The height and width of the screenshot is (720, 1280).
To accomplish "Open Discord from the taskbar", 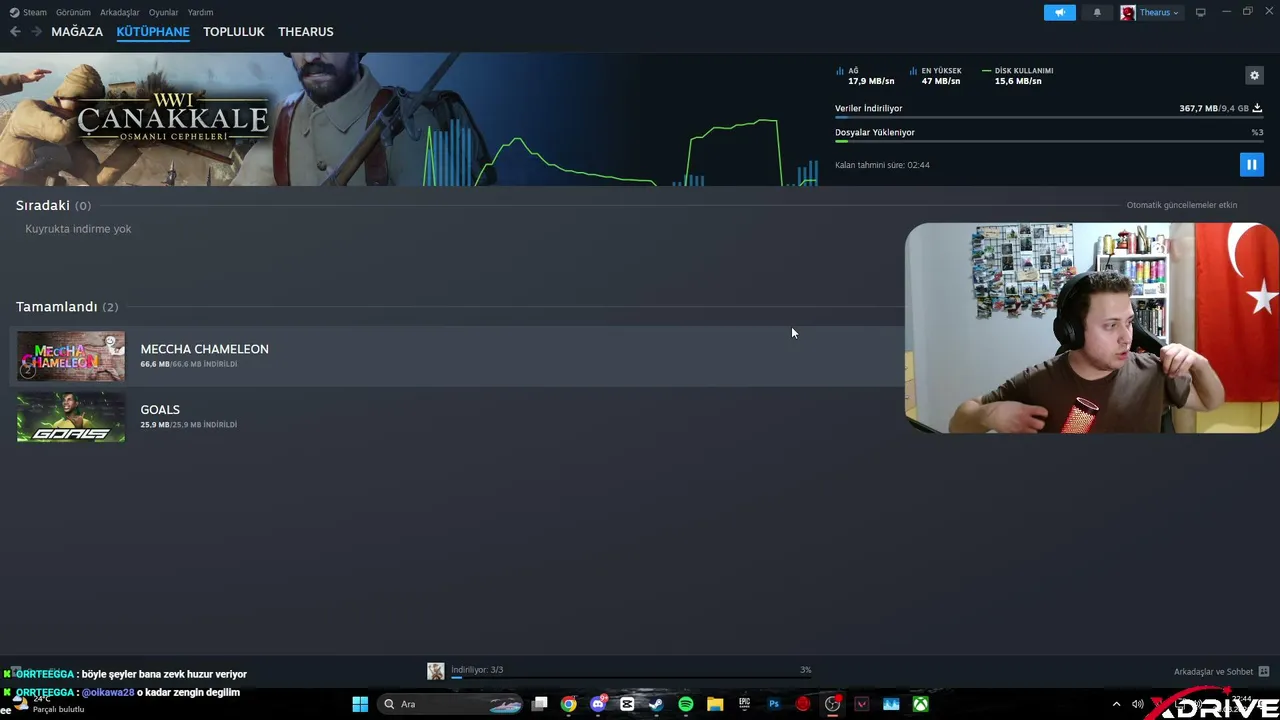I will point(598,704).
